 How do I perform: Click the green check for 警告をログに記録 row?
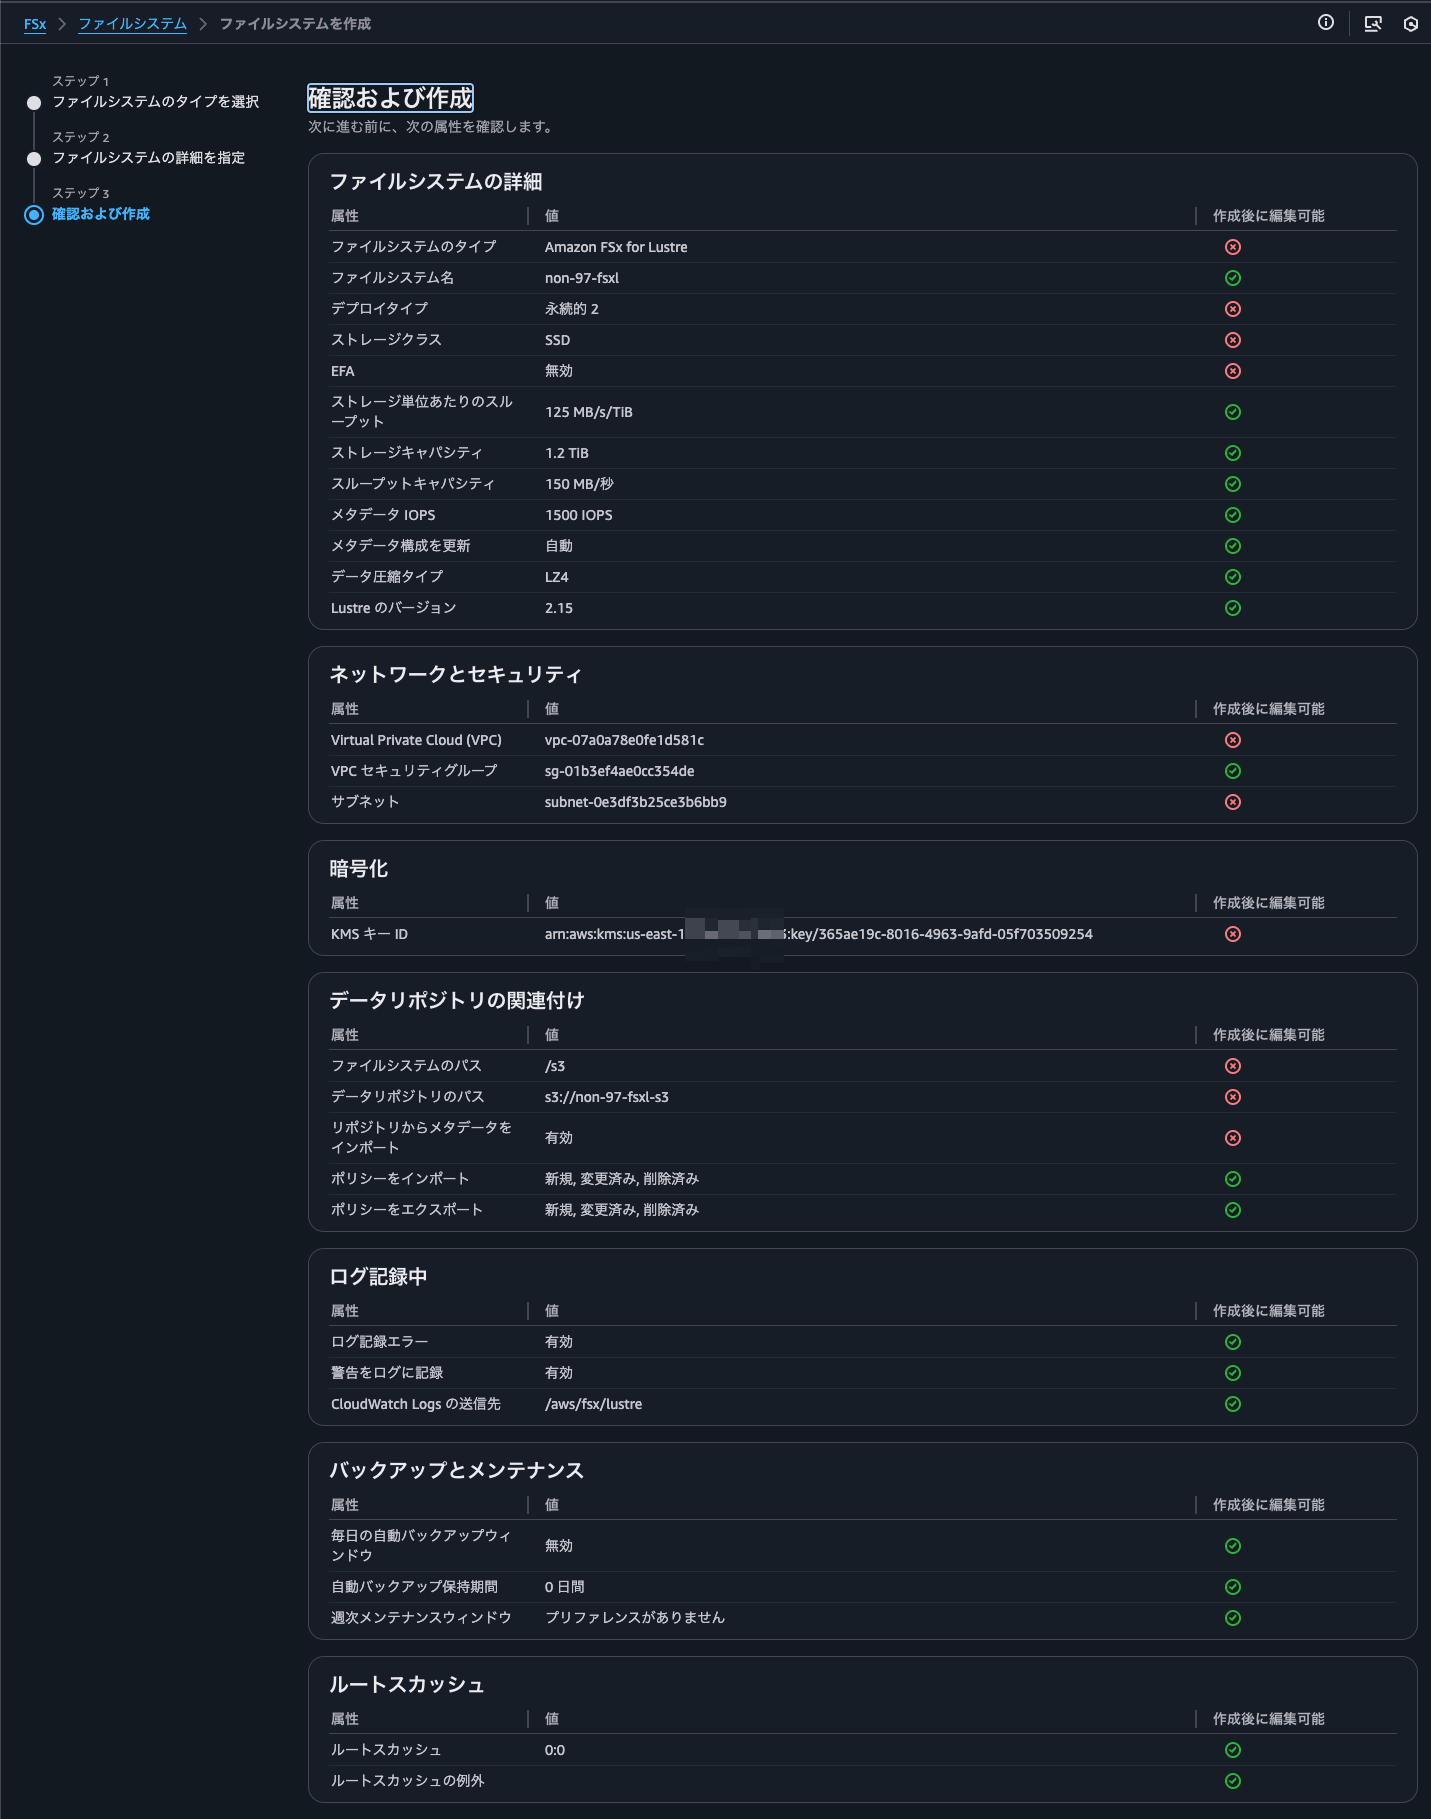(1233, 1373)
